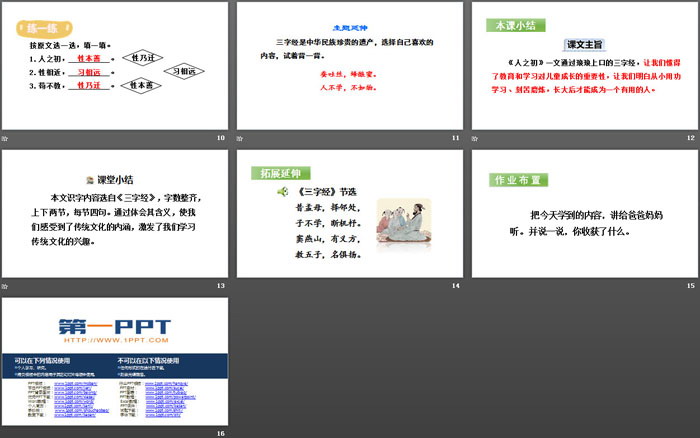Click the summary paragraph on slide 13
This screenshot has height=438, width=700.
tap(116, 220)
